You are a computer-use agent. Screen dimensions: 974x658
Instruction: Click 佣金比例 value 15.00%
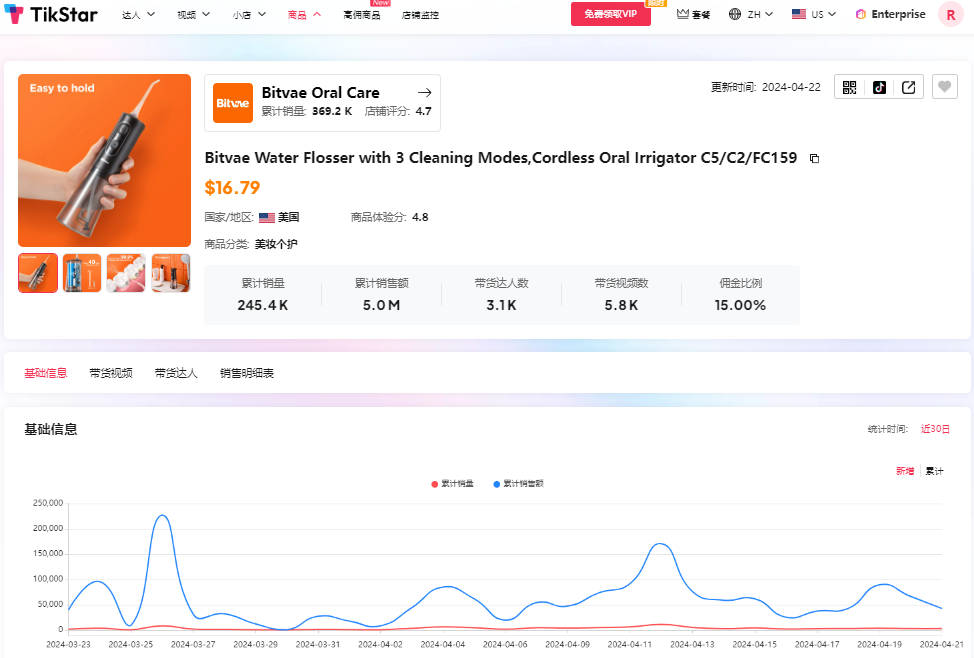click(x=740, y=305)
